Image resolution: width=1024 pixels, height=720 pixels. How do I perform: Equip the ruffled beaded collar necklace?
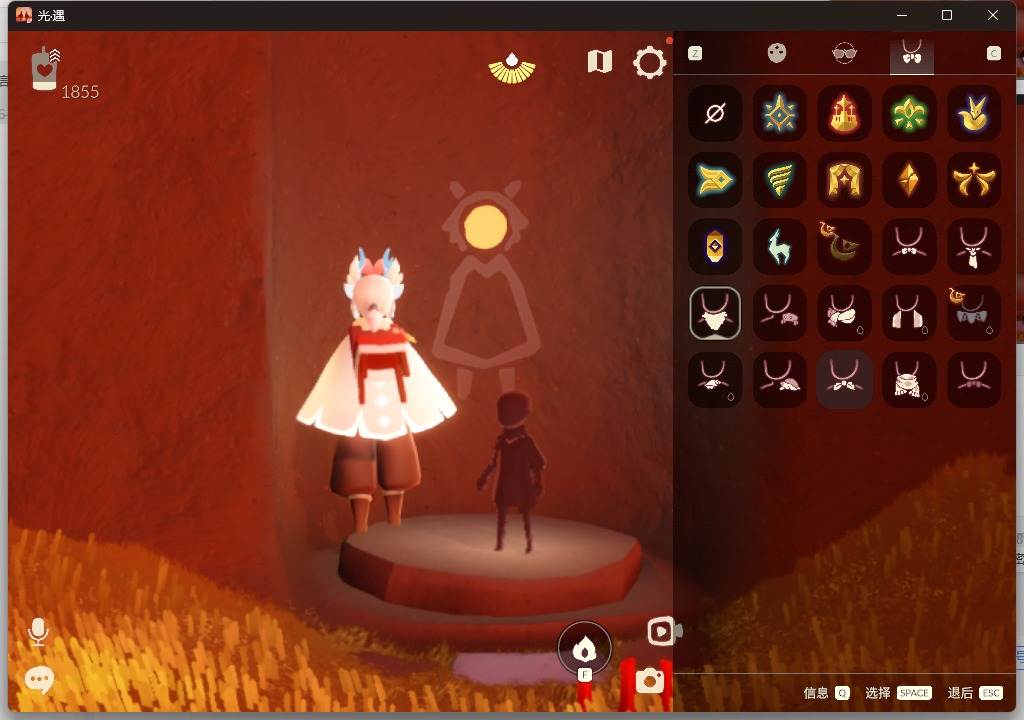tap(909, 380)
